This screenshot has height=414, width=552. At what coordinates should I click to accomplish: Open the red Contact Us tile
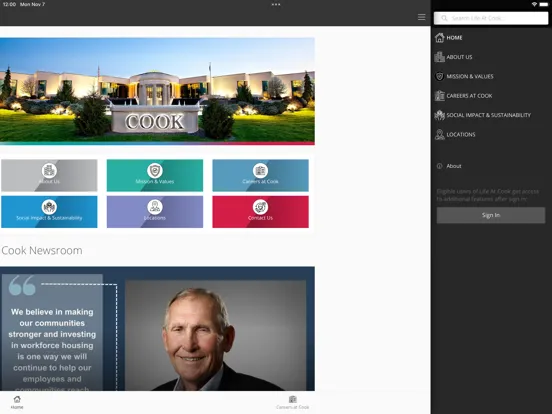[x=261, y=212]
